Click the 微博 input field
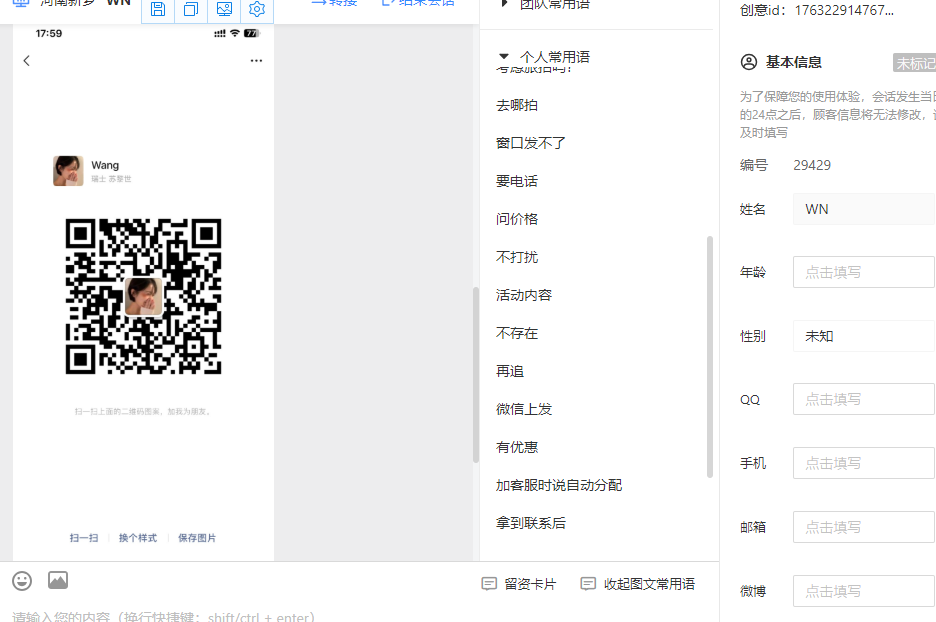The image size is (936, 622). click(864, 591)
